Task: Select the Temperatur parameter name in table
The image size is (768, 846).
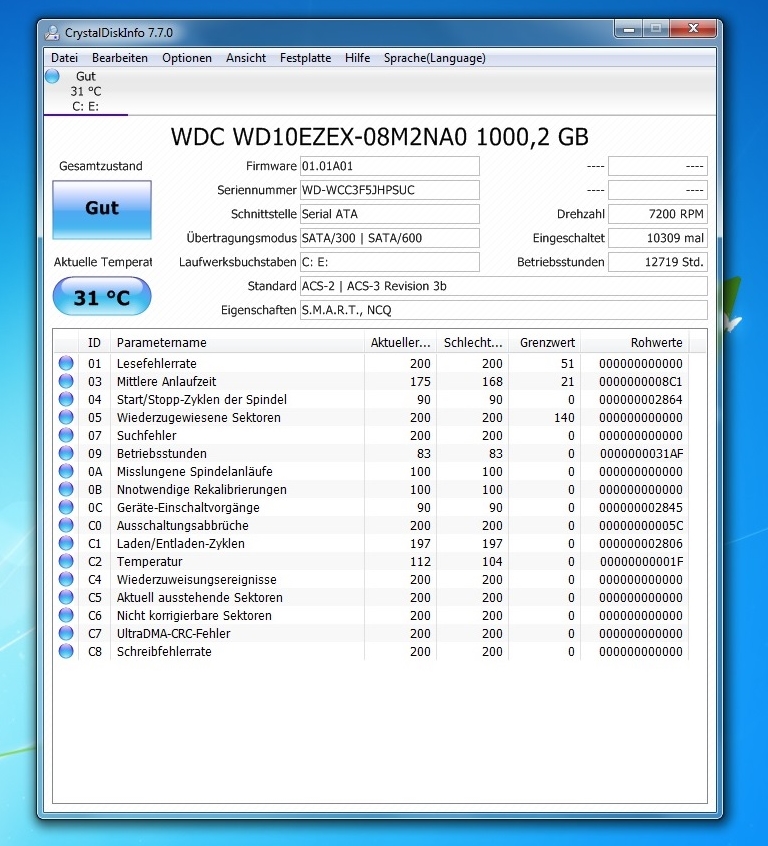Action: coord(149,562)
